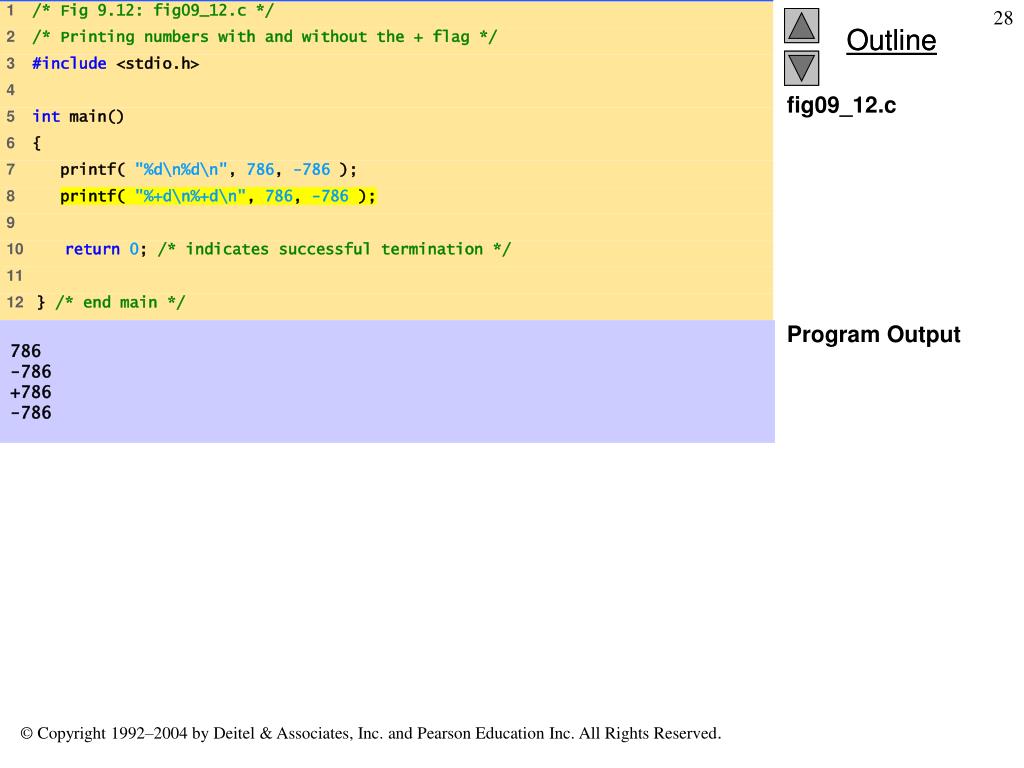1024x768 pixels.
Task: Click the #include <stdio.h> line
Action: (x=116, y=63)
